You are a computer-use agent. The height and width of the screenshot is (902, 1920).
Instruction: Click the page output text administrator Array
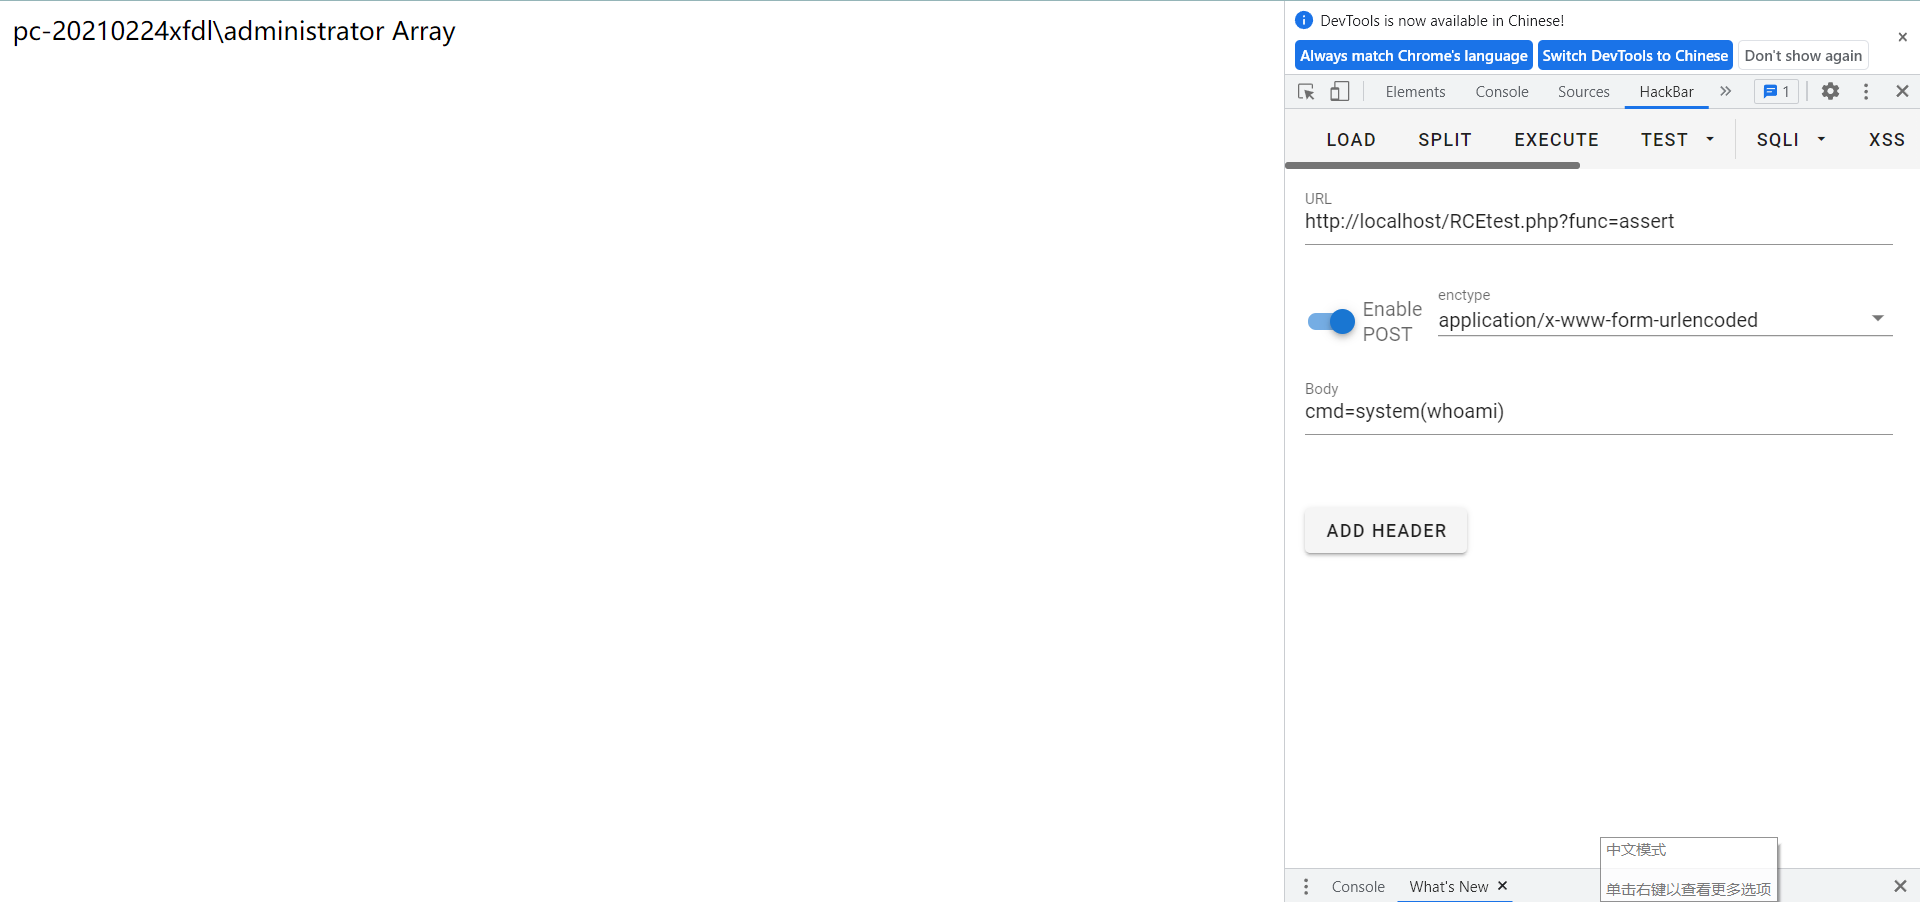339,31
